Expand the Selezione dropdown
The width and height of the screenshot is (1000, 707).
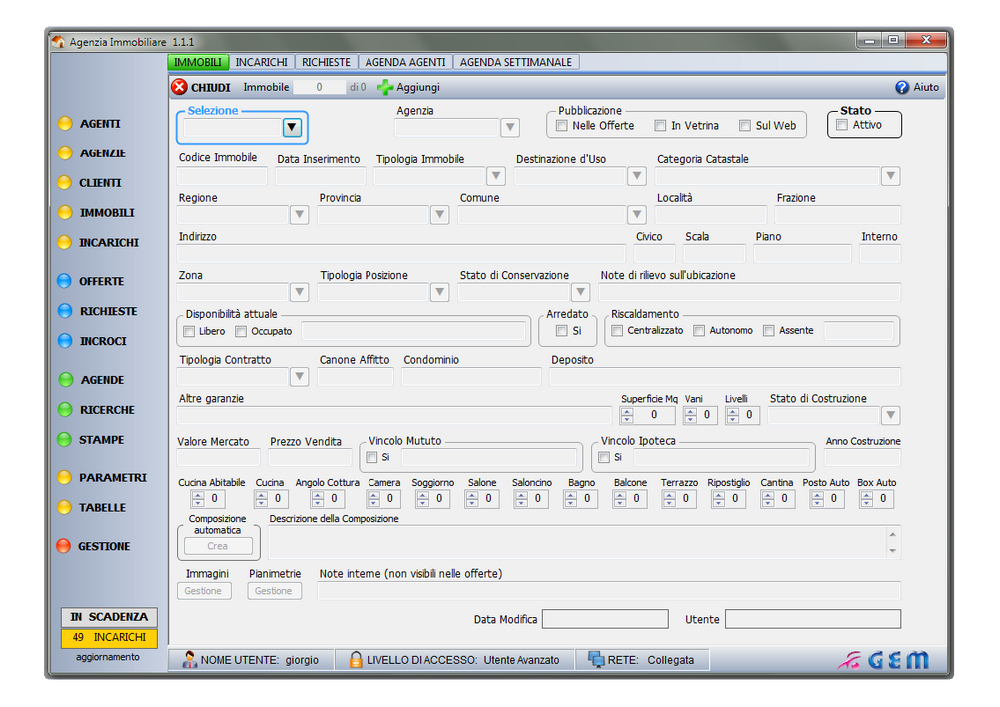pos(292,127)
